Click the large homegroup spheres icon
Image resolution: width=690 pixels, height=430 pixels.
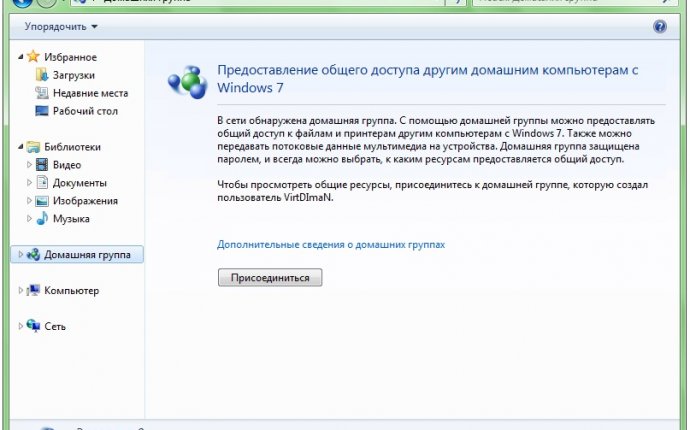click(x=187, y=82)
